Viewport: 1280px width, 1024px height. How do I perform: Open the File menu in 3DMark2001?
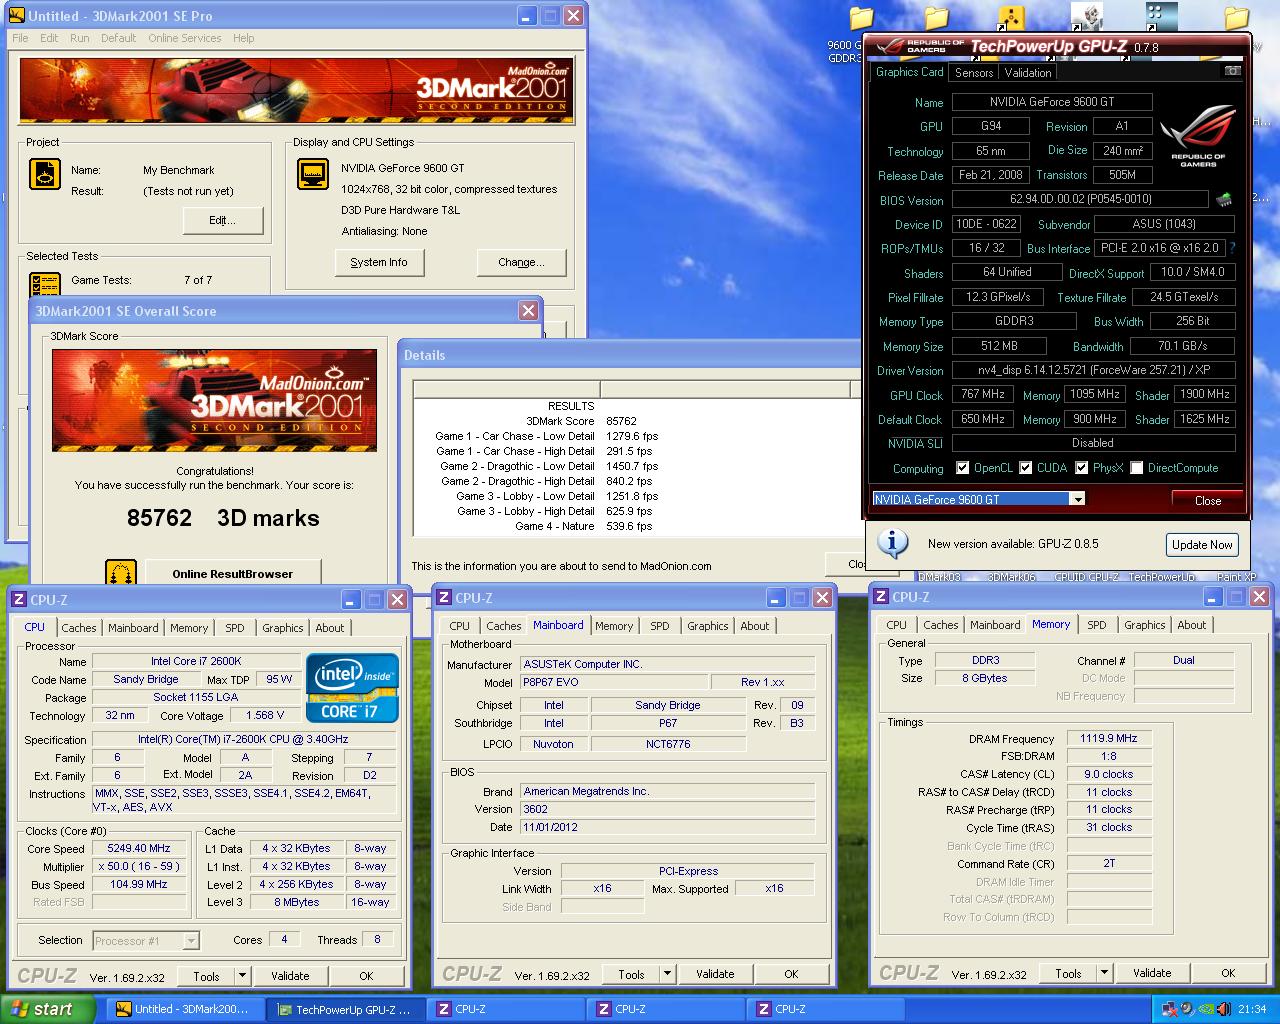click(20, 38)
